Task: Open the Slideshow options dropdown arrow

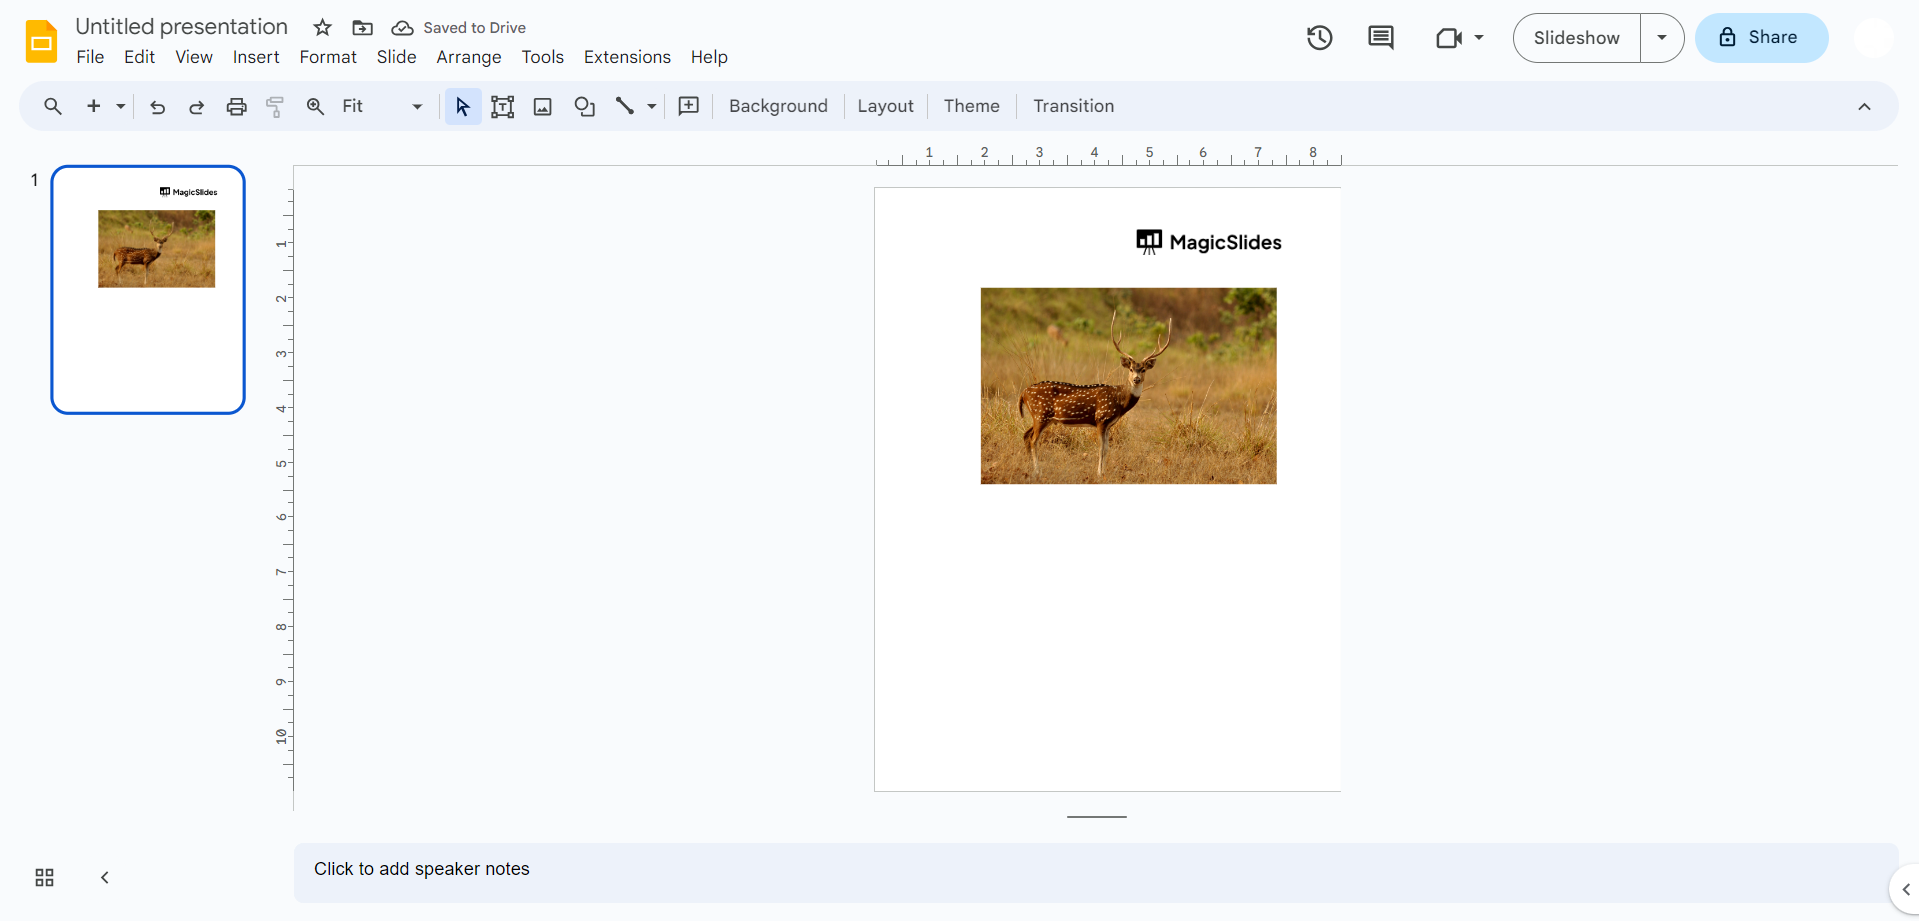Action: pyautogui.click(x=1661, y=37)
